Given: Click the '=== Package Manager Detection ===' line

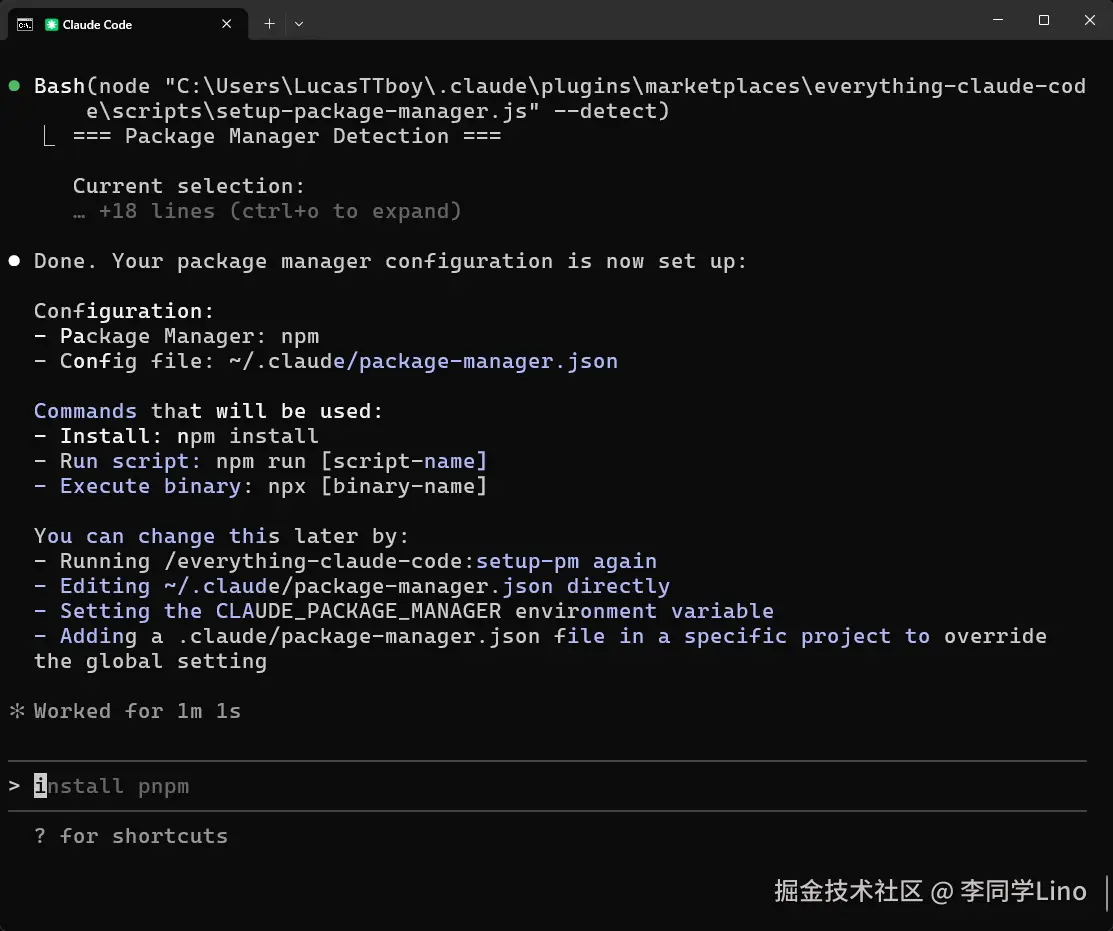Looking at the screenshot, I should point(287,136).
